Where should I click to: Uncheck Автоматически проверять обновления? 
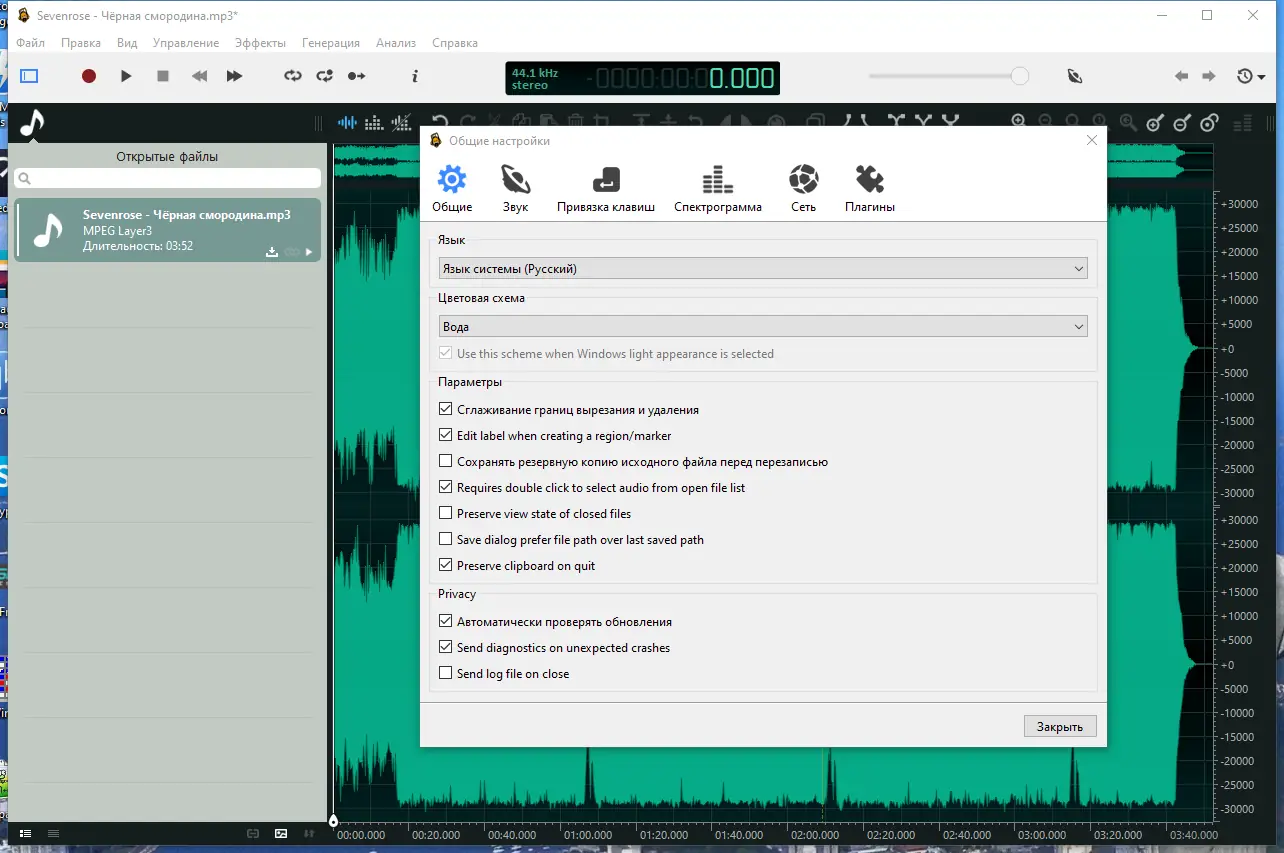click(446, 622)
